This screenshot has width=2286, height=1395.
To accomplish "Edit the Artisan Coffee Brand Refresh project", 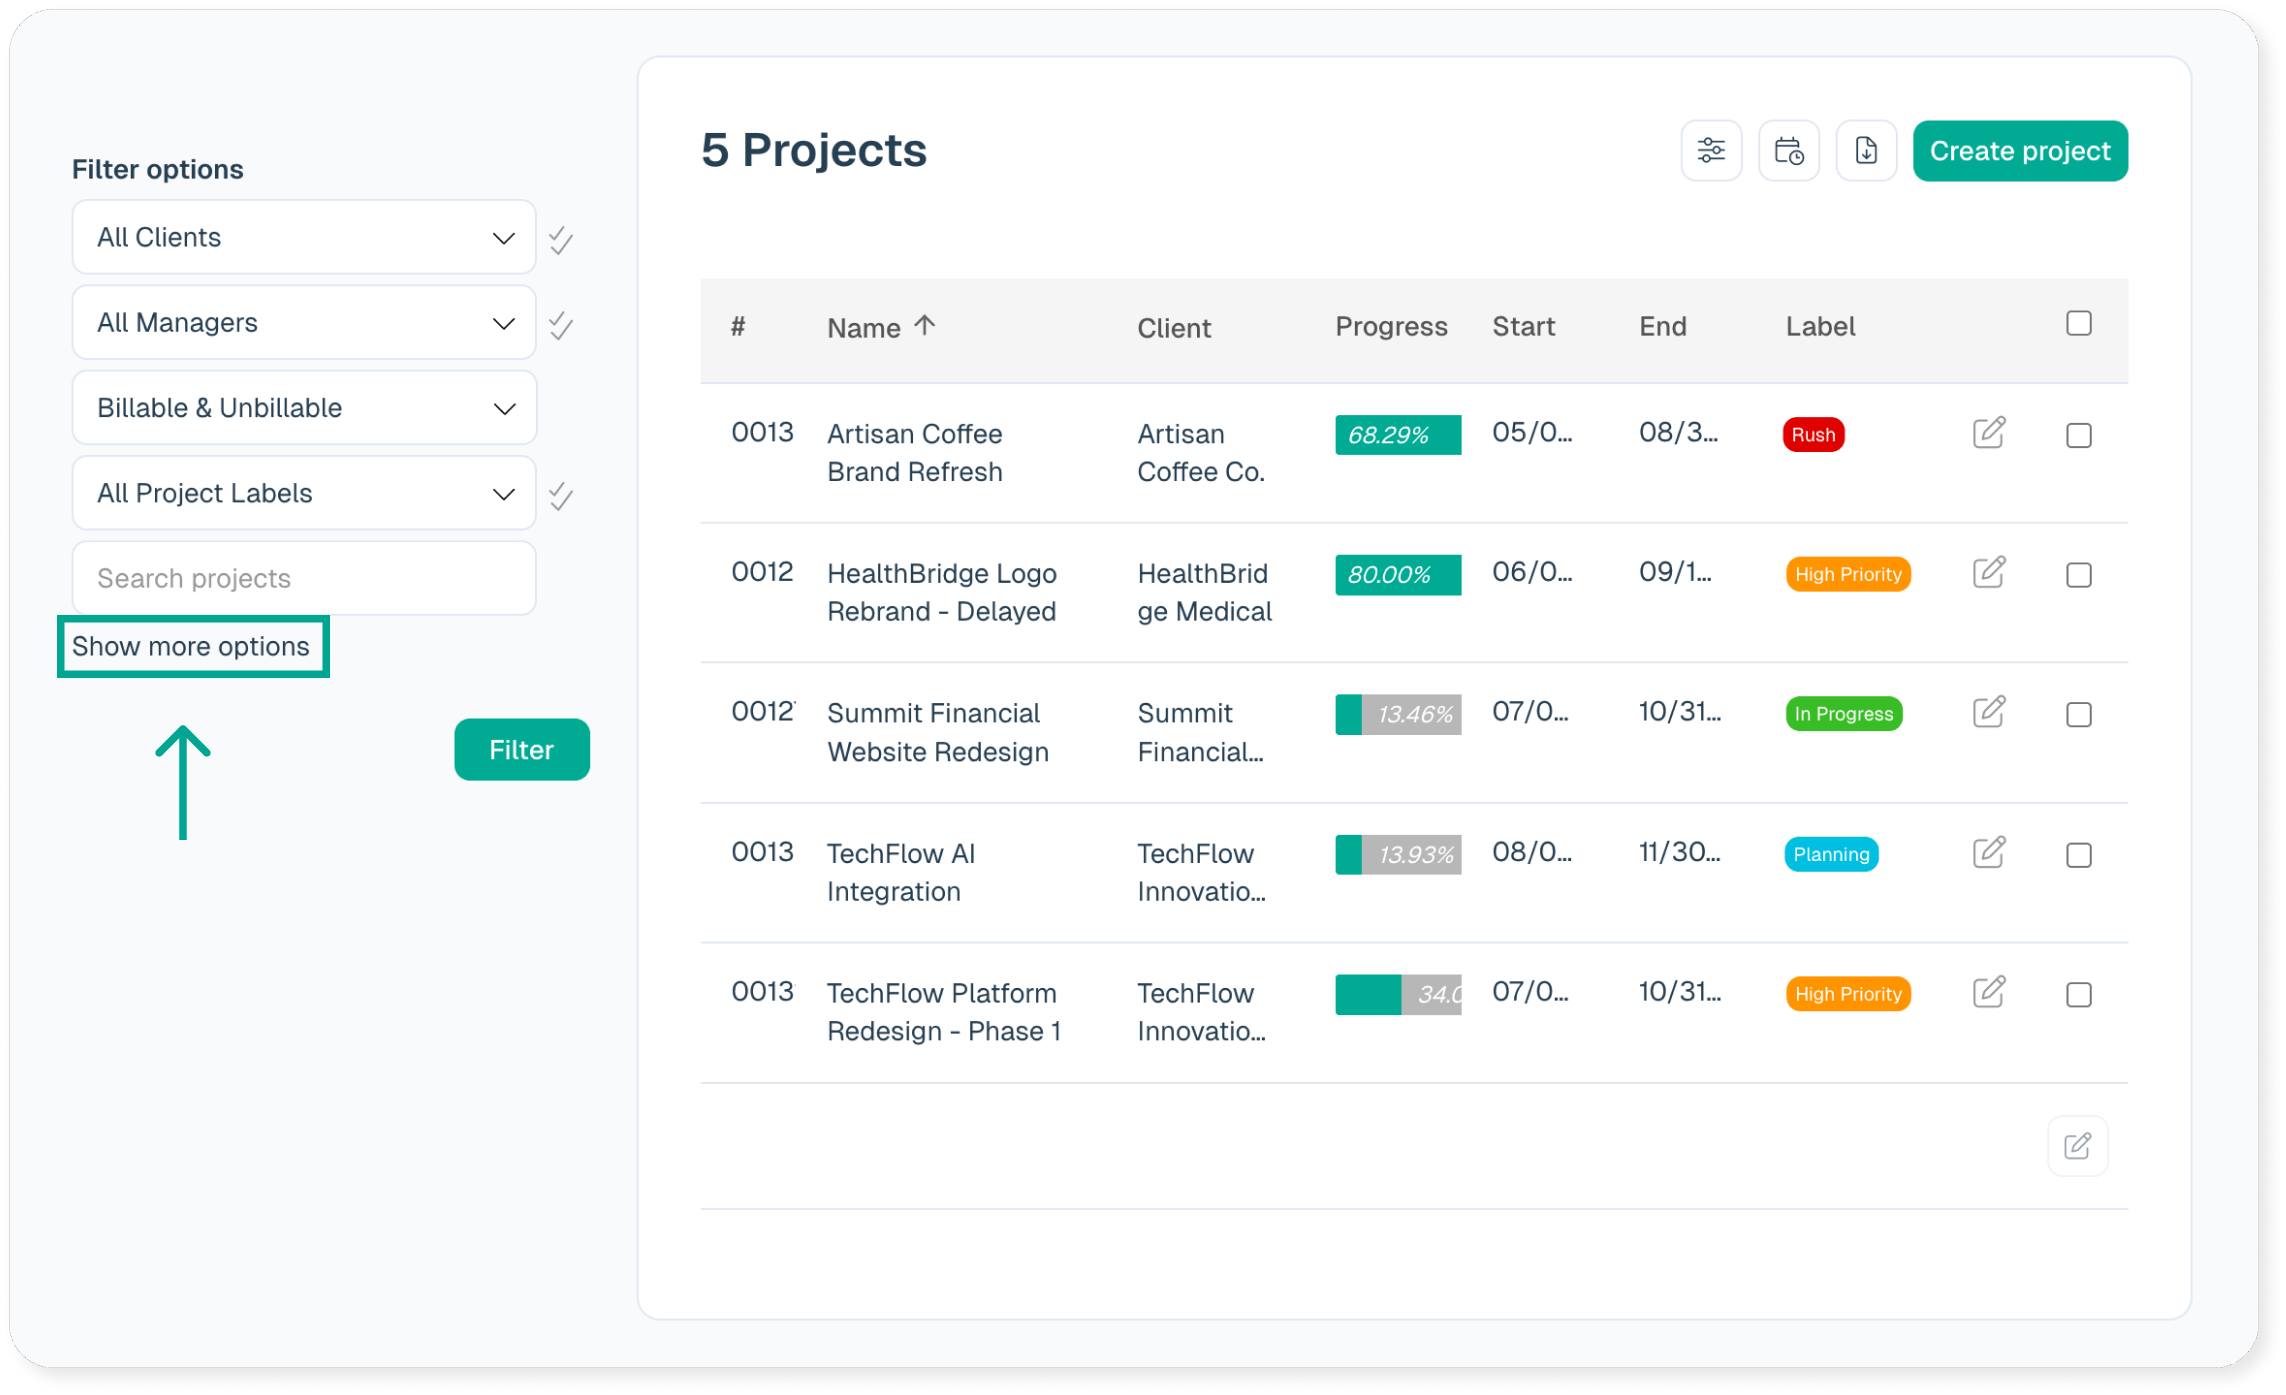I will pyautogui.click(x=1988, y=433).
